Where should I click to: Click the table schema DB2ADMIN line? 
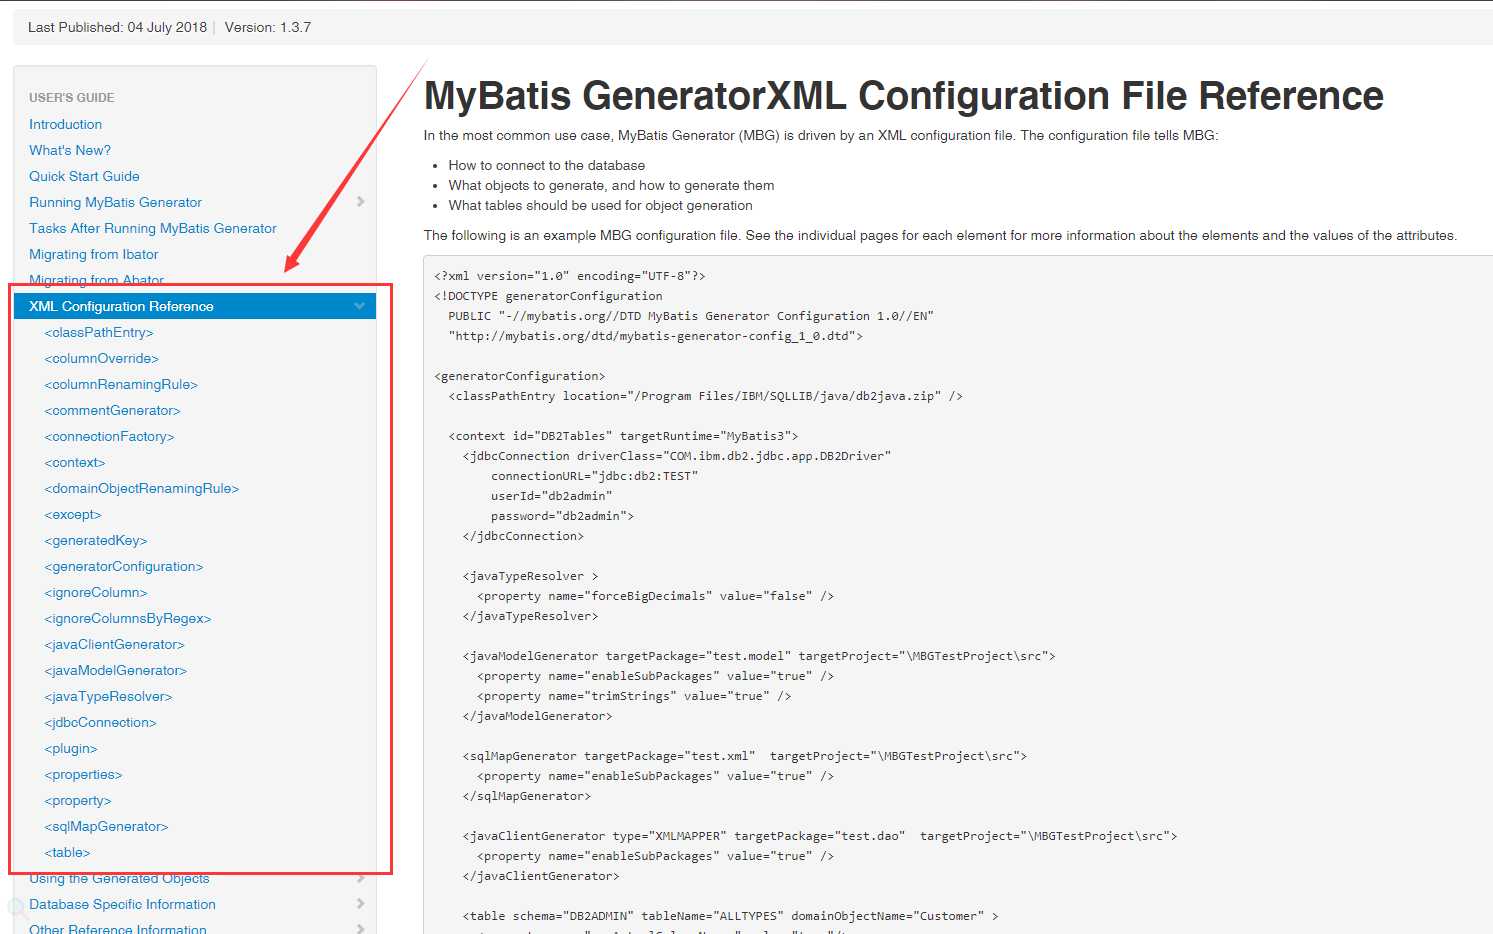[x=731, y=916]
